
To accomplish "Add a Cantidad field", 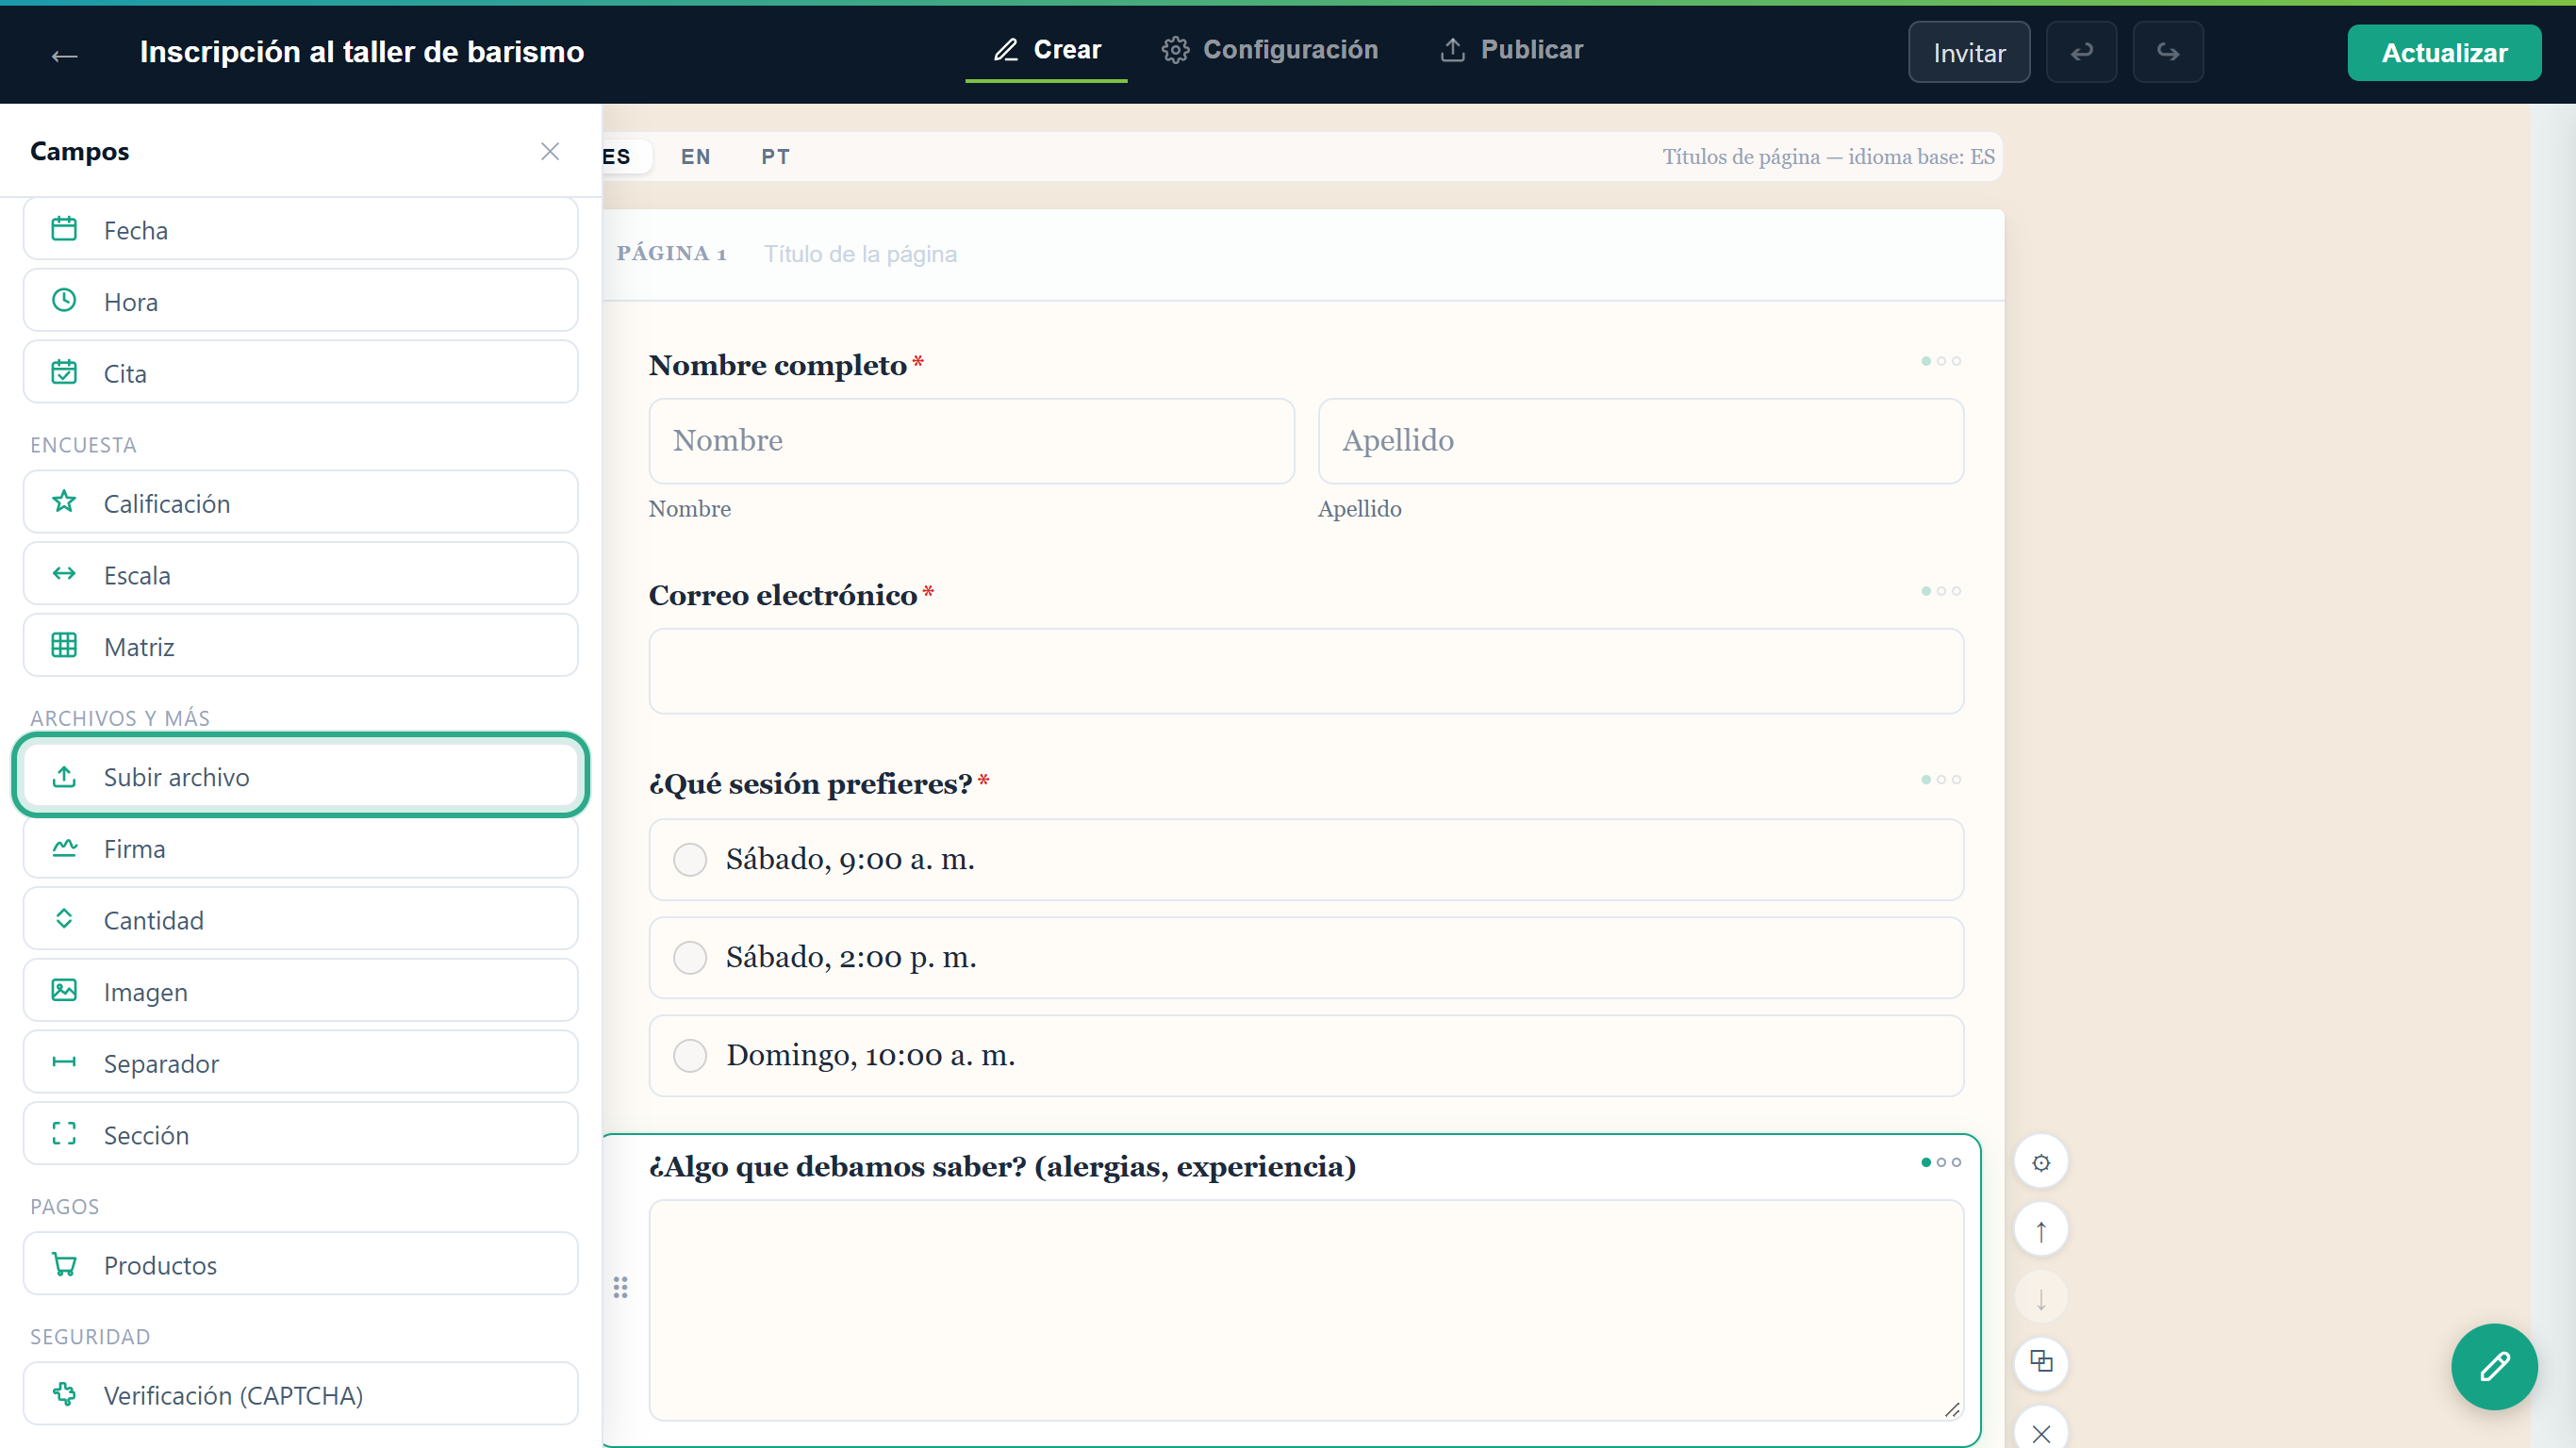I will pyautogui.click(x=301, y=919).
